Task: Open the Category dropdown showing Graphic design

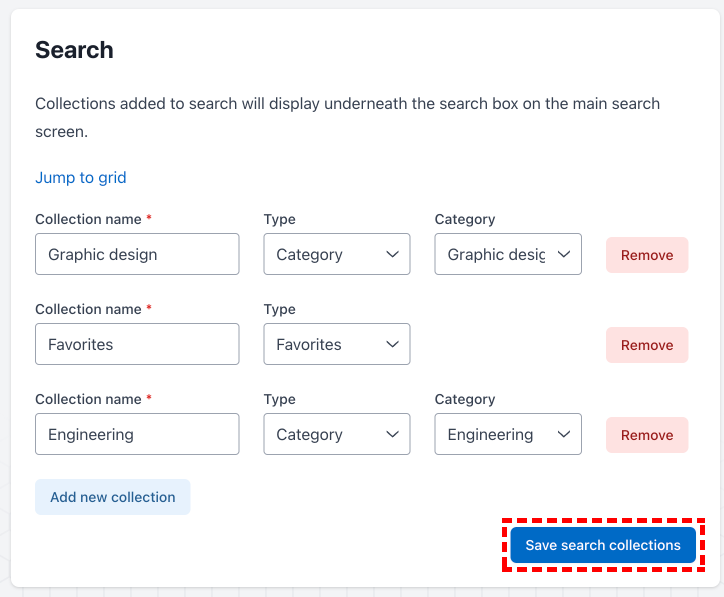Action: click(508, 254)
